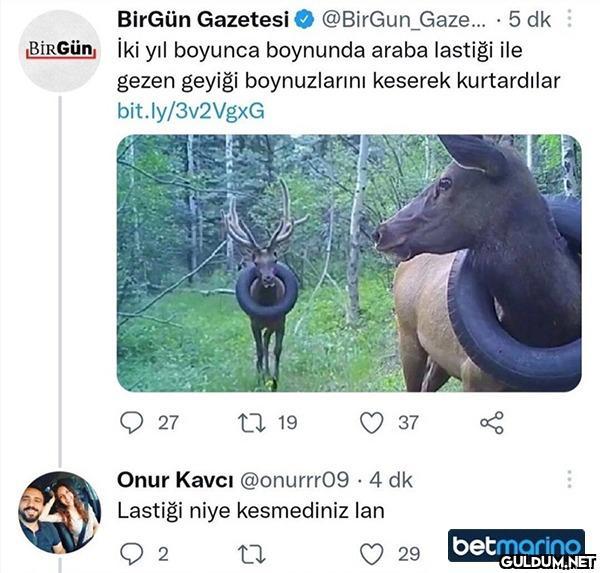Open reply icon on BirGün tweet
The image size is (600, 573).
(132, 423)
